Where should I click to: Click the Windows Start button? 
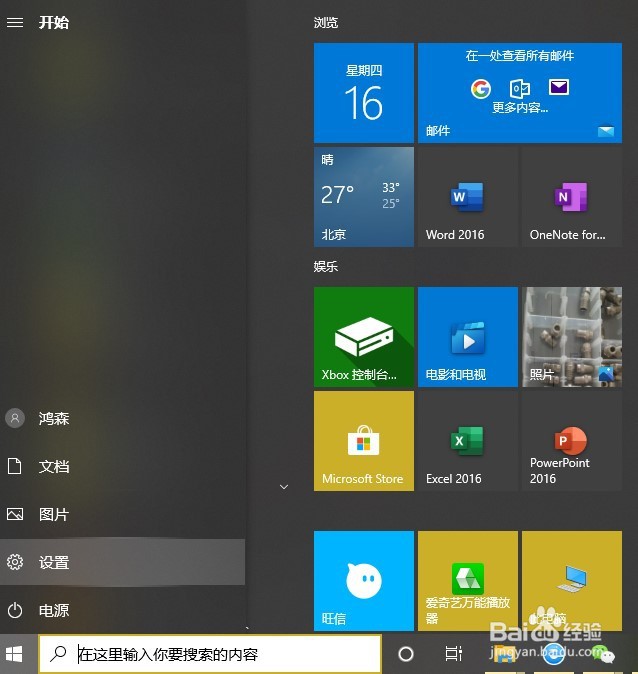click(15, 654)
